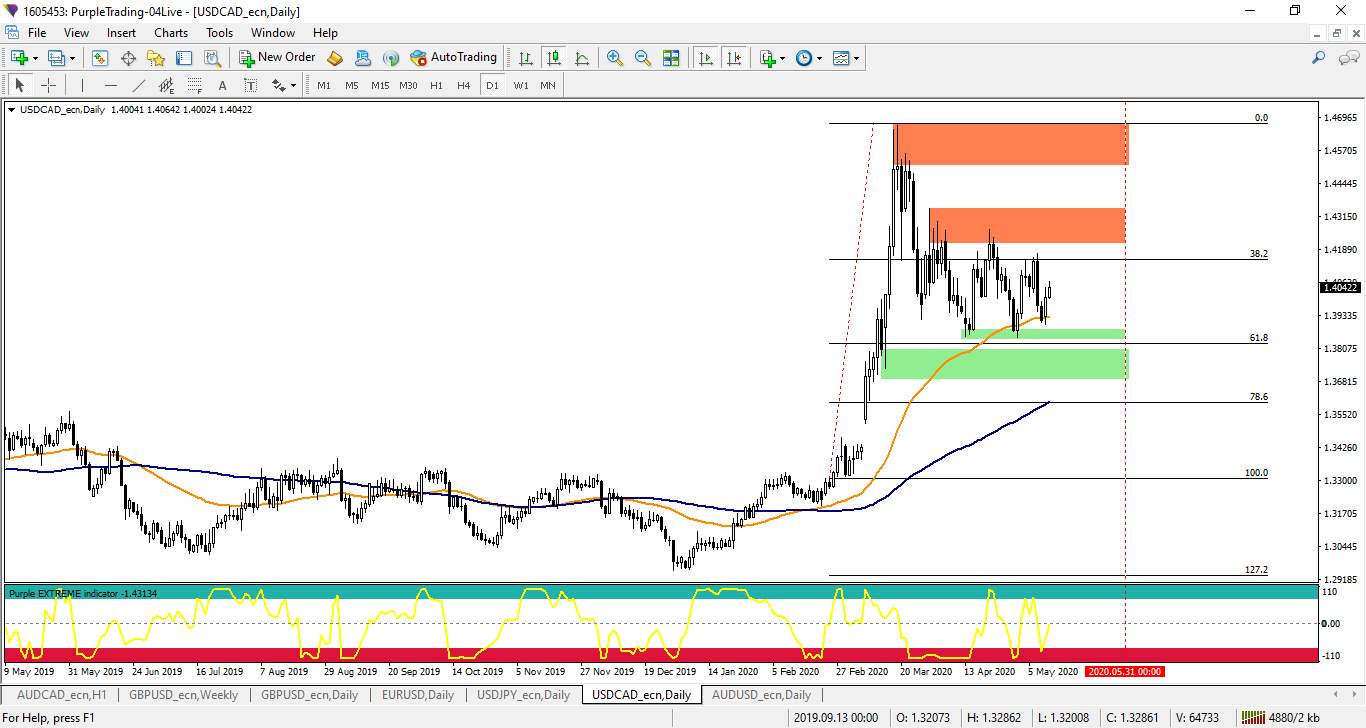Select the W1 timeframe
The width and height of the screenshot is (1366, 728).
[520, 85]
